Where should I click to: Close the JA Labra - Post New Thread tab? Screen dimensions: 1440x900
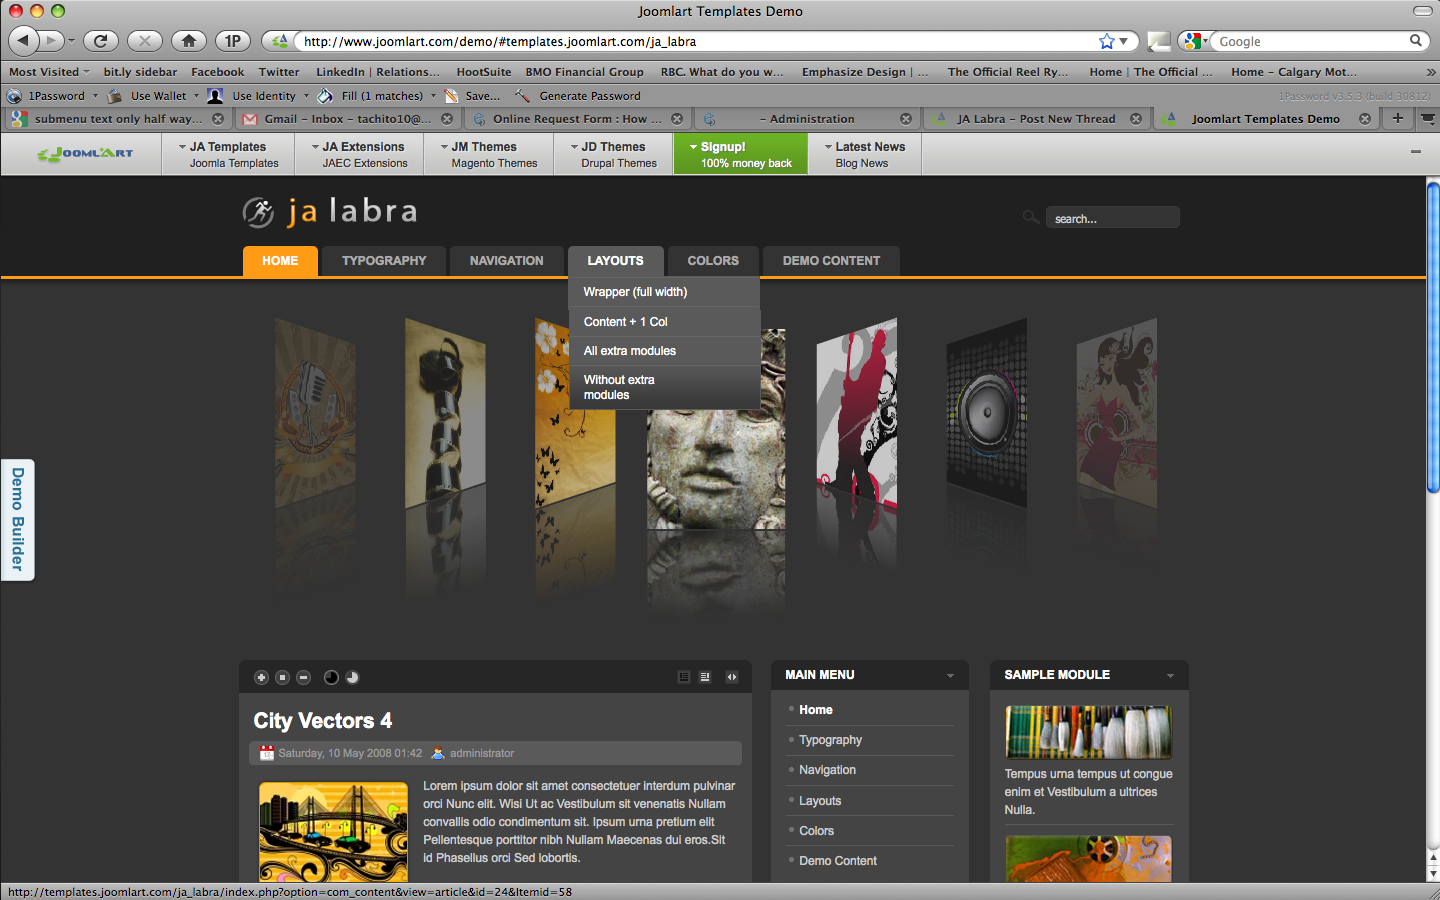tap(1136, 119)
